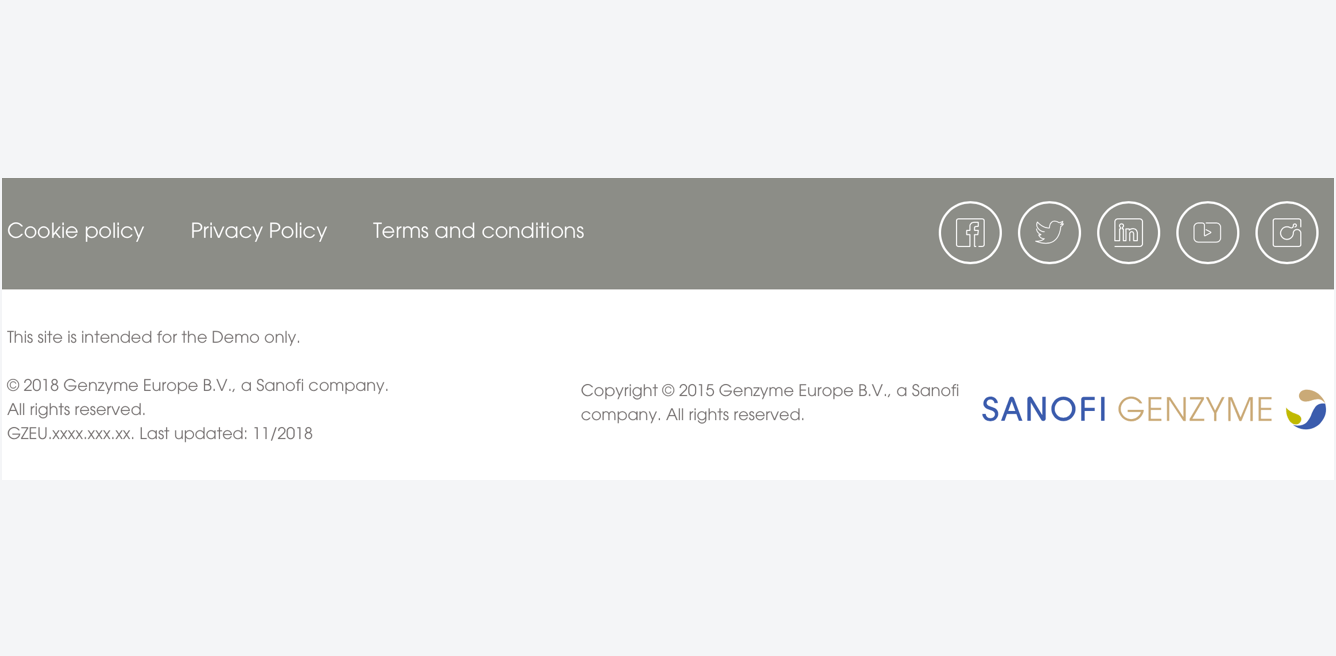Open the Terms and conditions link
The width and height of the screenshot is (1336, 656).
[x=478, y=231]
